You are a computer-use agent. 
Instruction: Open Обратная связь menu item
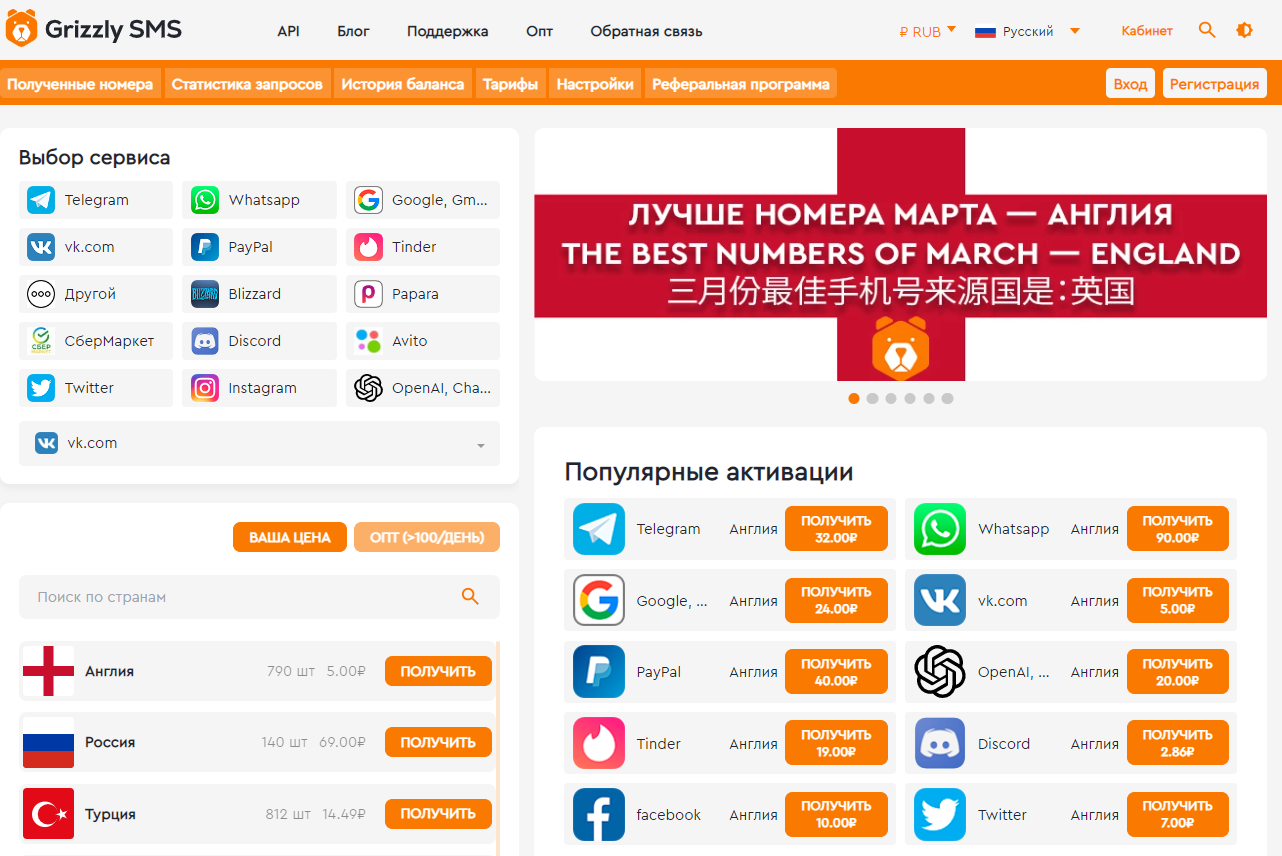[x=646, y=31]
